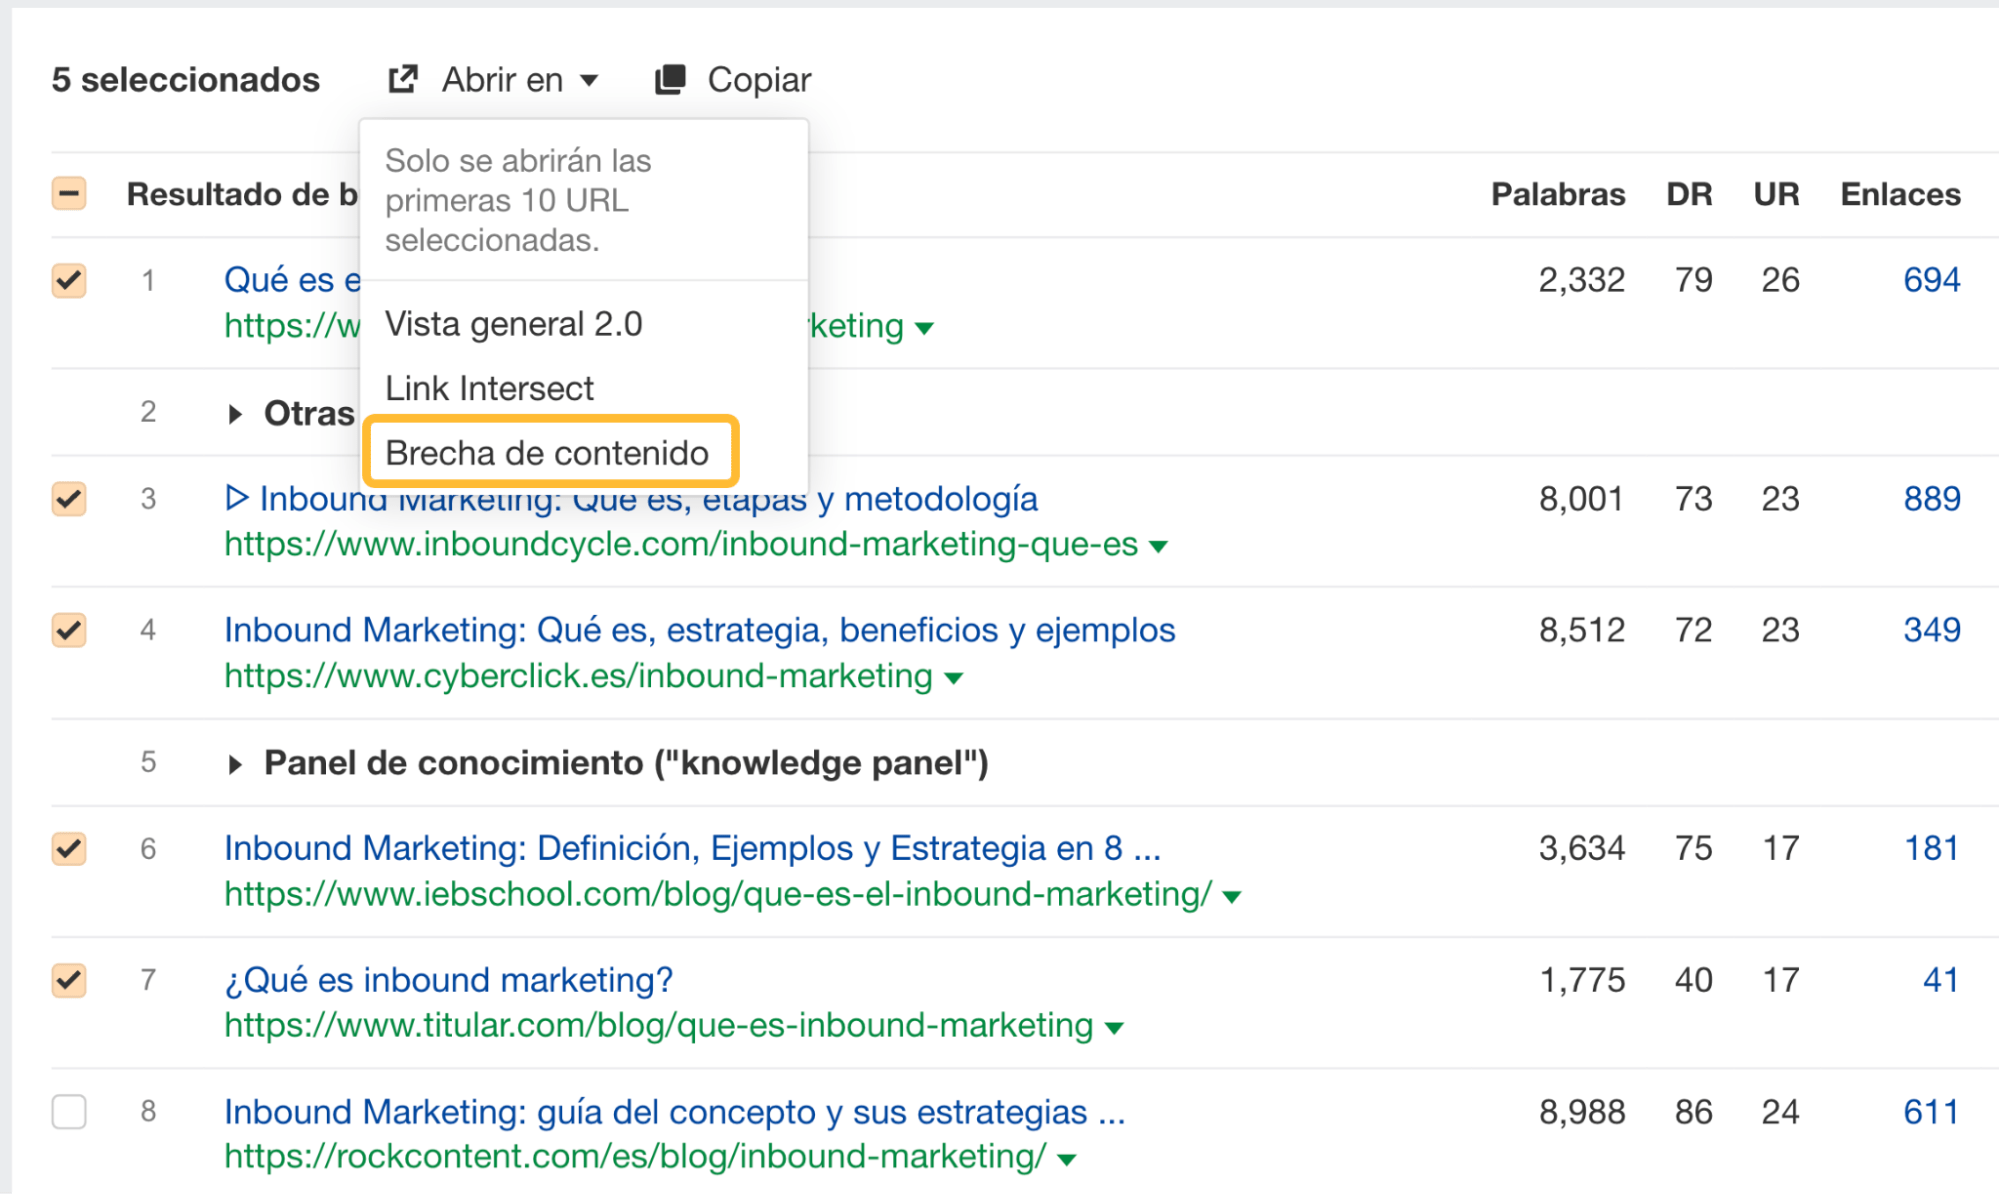1999x1194 pixels.
Task: Click the video play icon on result 3
Action: tap(236, 498)
